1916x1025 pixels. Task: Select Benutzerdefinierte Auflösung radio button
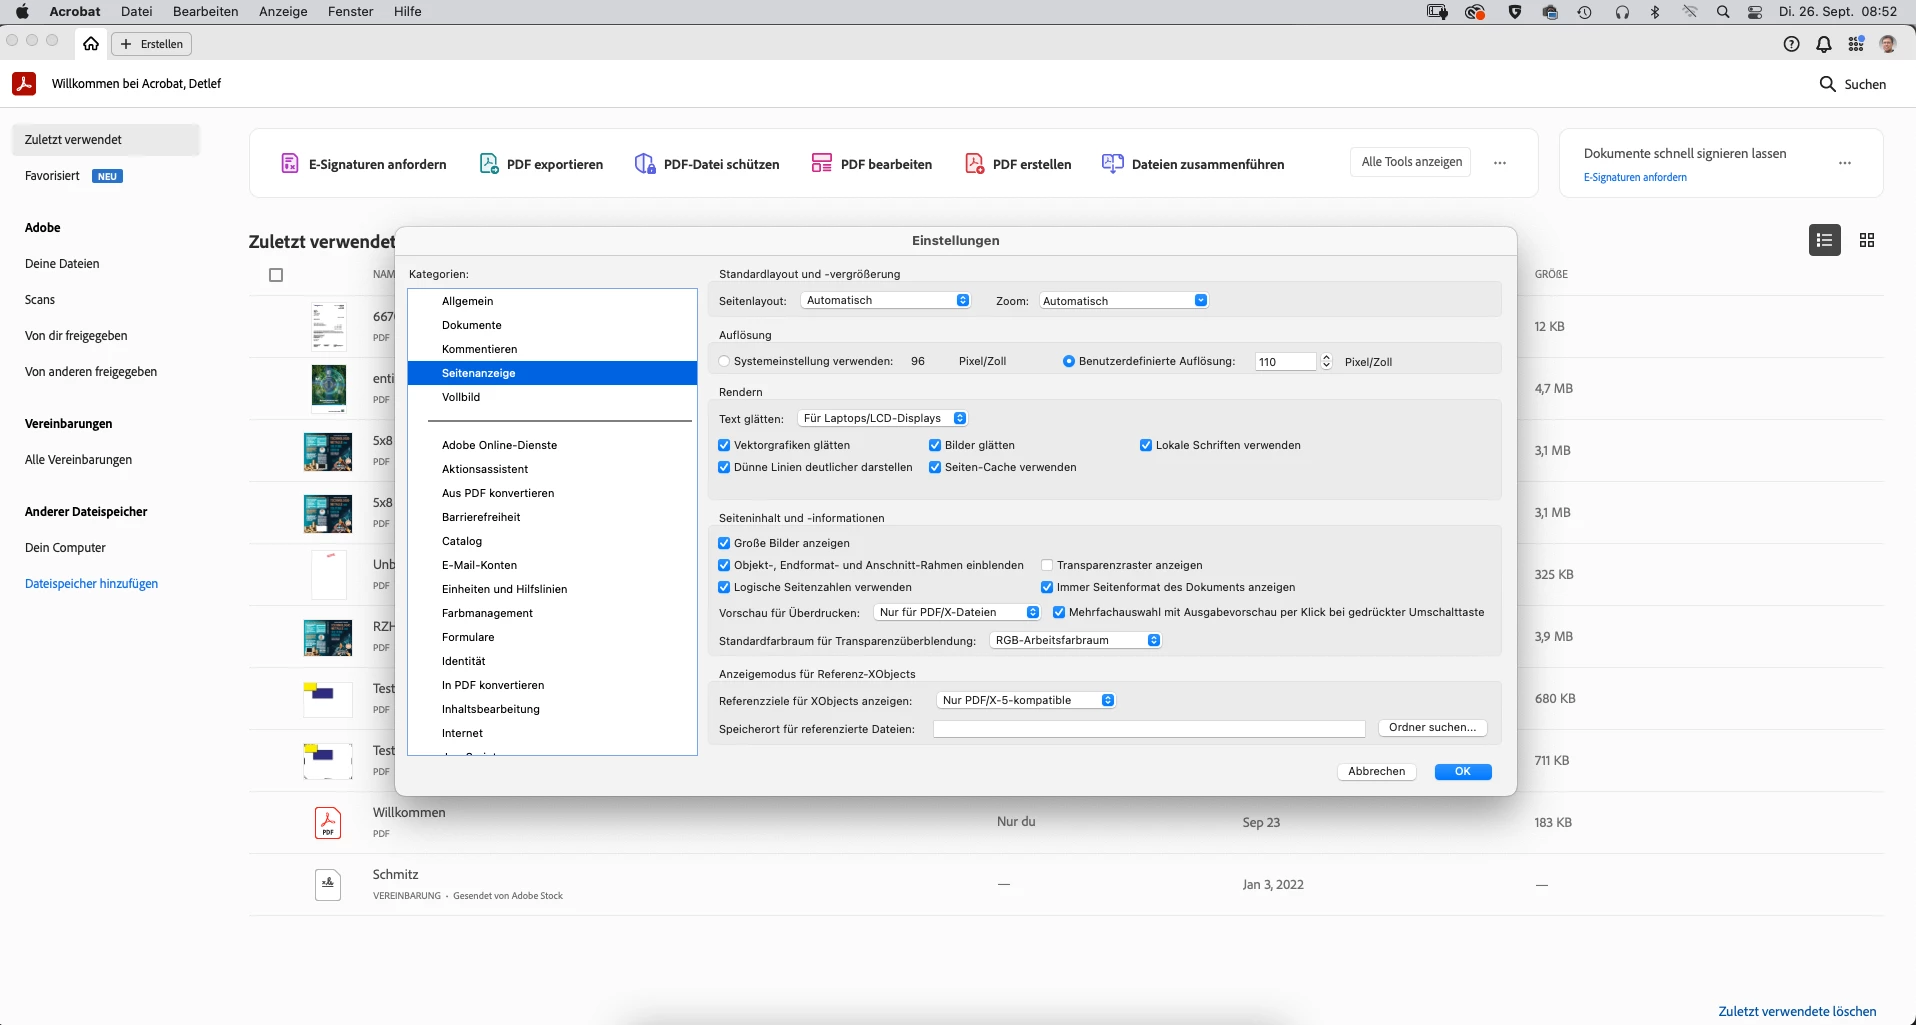[x=1069, y=362]
